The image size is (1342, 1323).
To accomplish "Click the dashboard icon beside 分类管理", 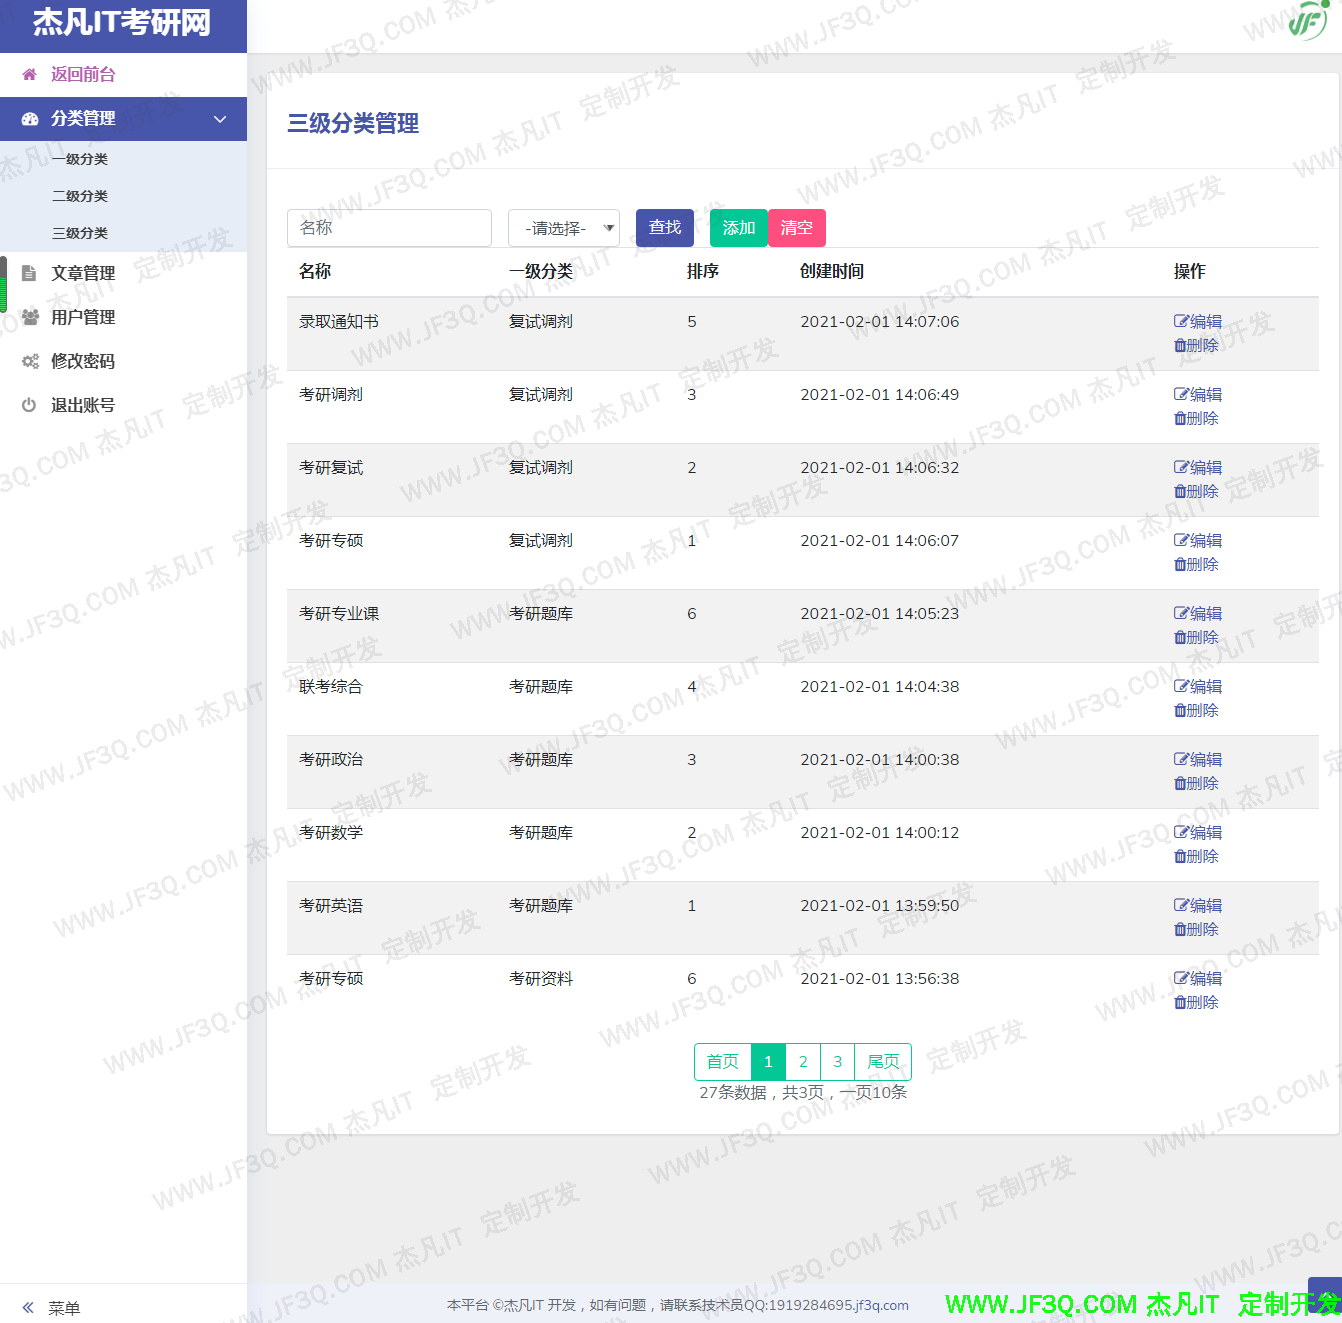I will (x=30, y=119).
